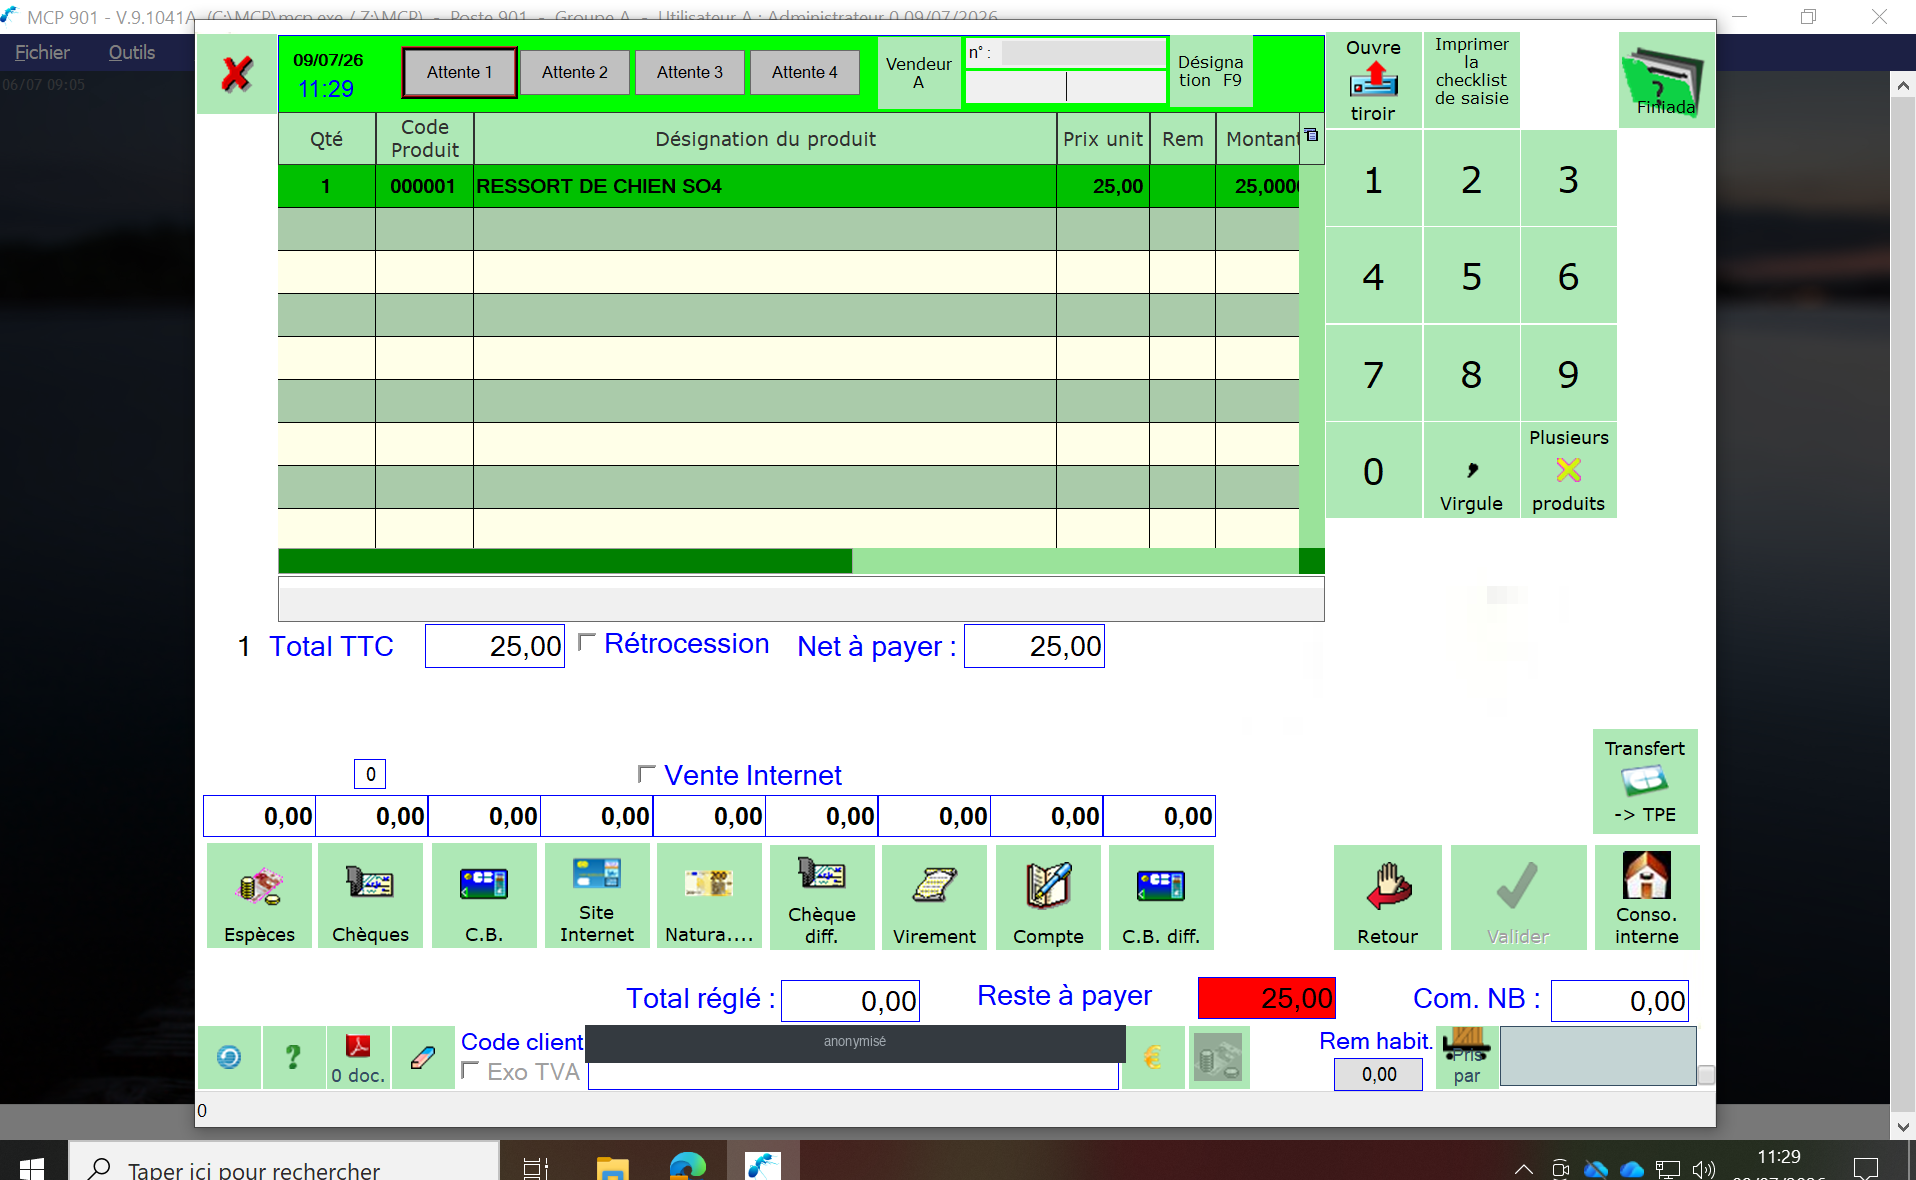Image resolution: width=1916 pixels, height=1180 pixels.
Task: Open File Explorer from taskbar
Action: point(612,1167)
